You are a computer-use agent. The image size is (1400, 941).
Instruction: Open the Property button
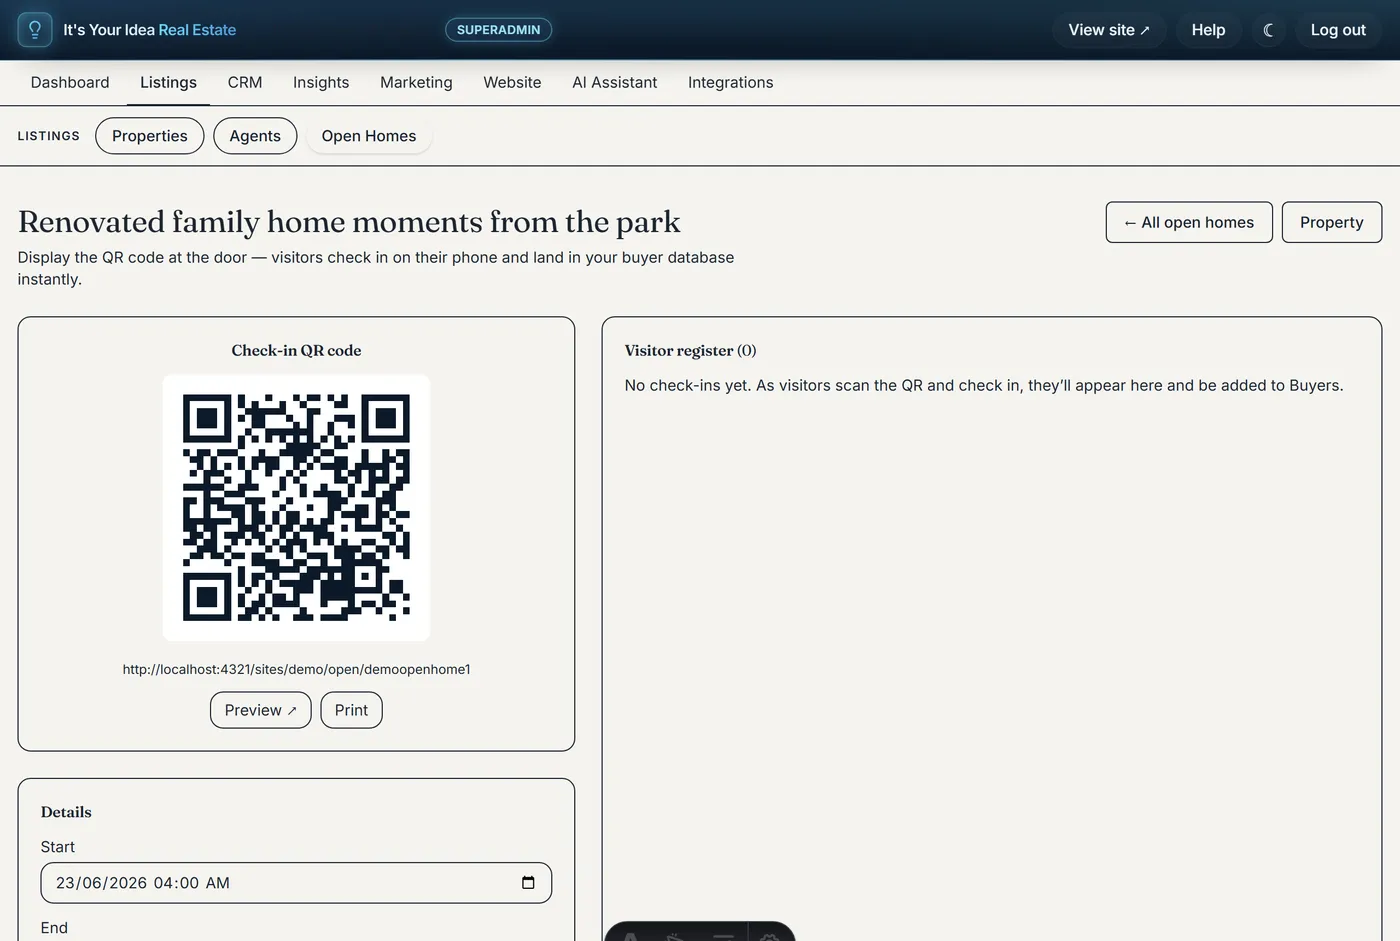(x=1332, y=222)
